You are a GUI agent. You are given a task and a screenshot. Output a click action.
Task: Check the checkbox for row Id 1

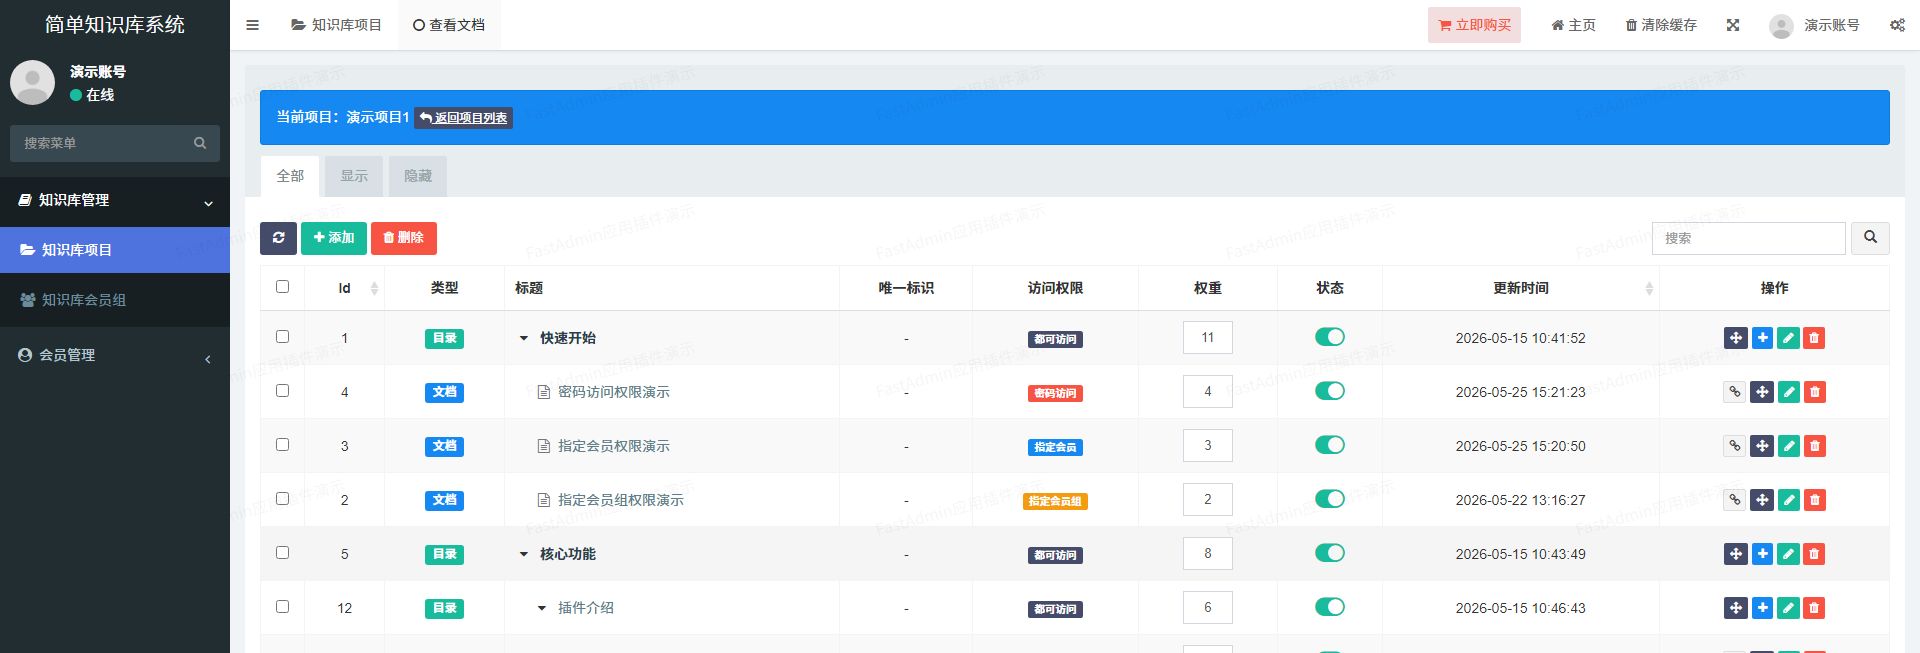pyautogui.click(x=282, y=337)
